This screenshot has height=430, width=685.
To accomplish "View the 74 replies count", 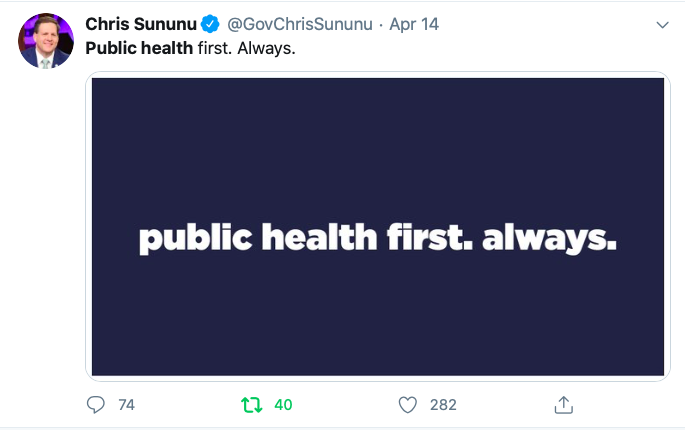I will click(x=126, y=405).
